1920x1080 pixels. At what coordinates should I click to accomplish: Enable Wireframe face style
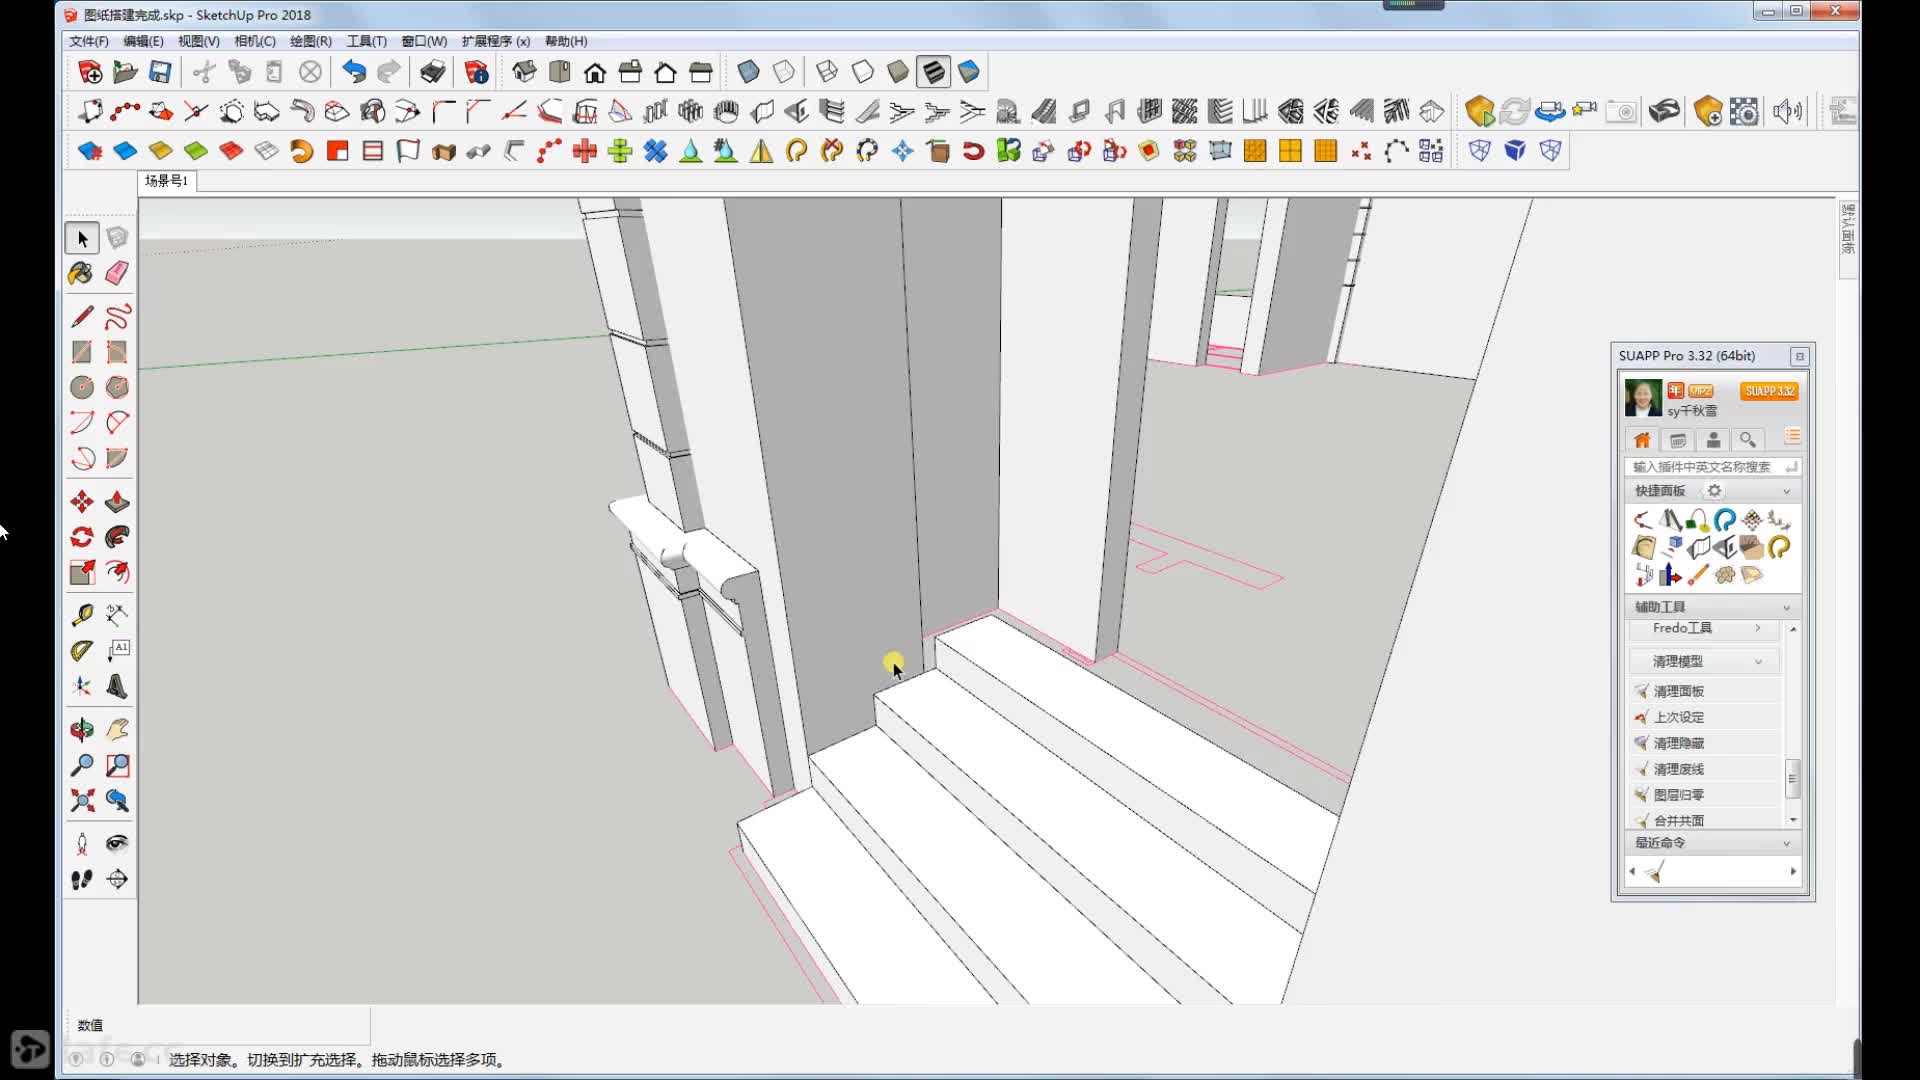(x=827, y=72)
